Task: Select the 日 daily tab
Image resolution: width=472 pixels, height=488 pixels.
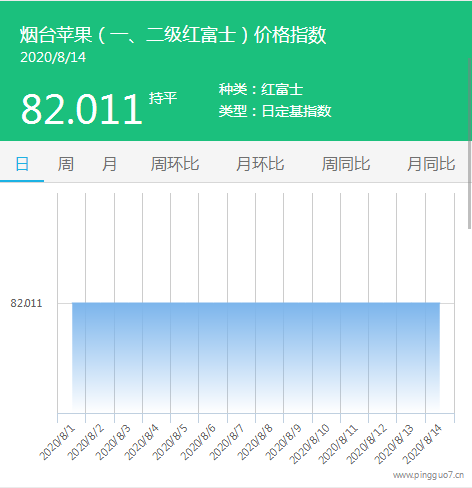Action: [x=22, y=164]
